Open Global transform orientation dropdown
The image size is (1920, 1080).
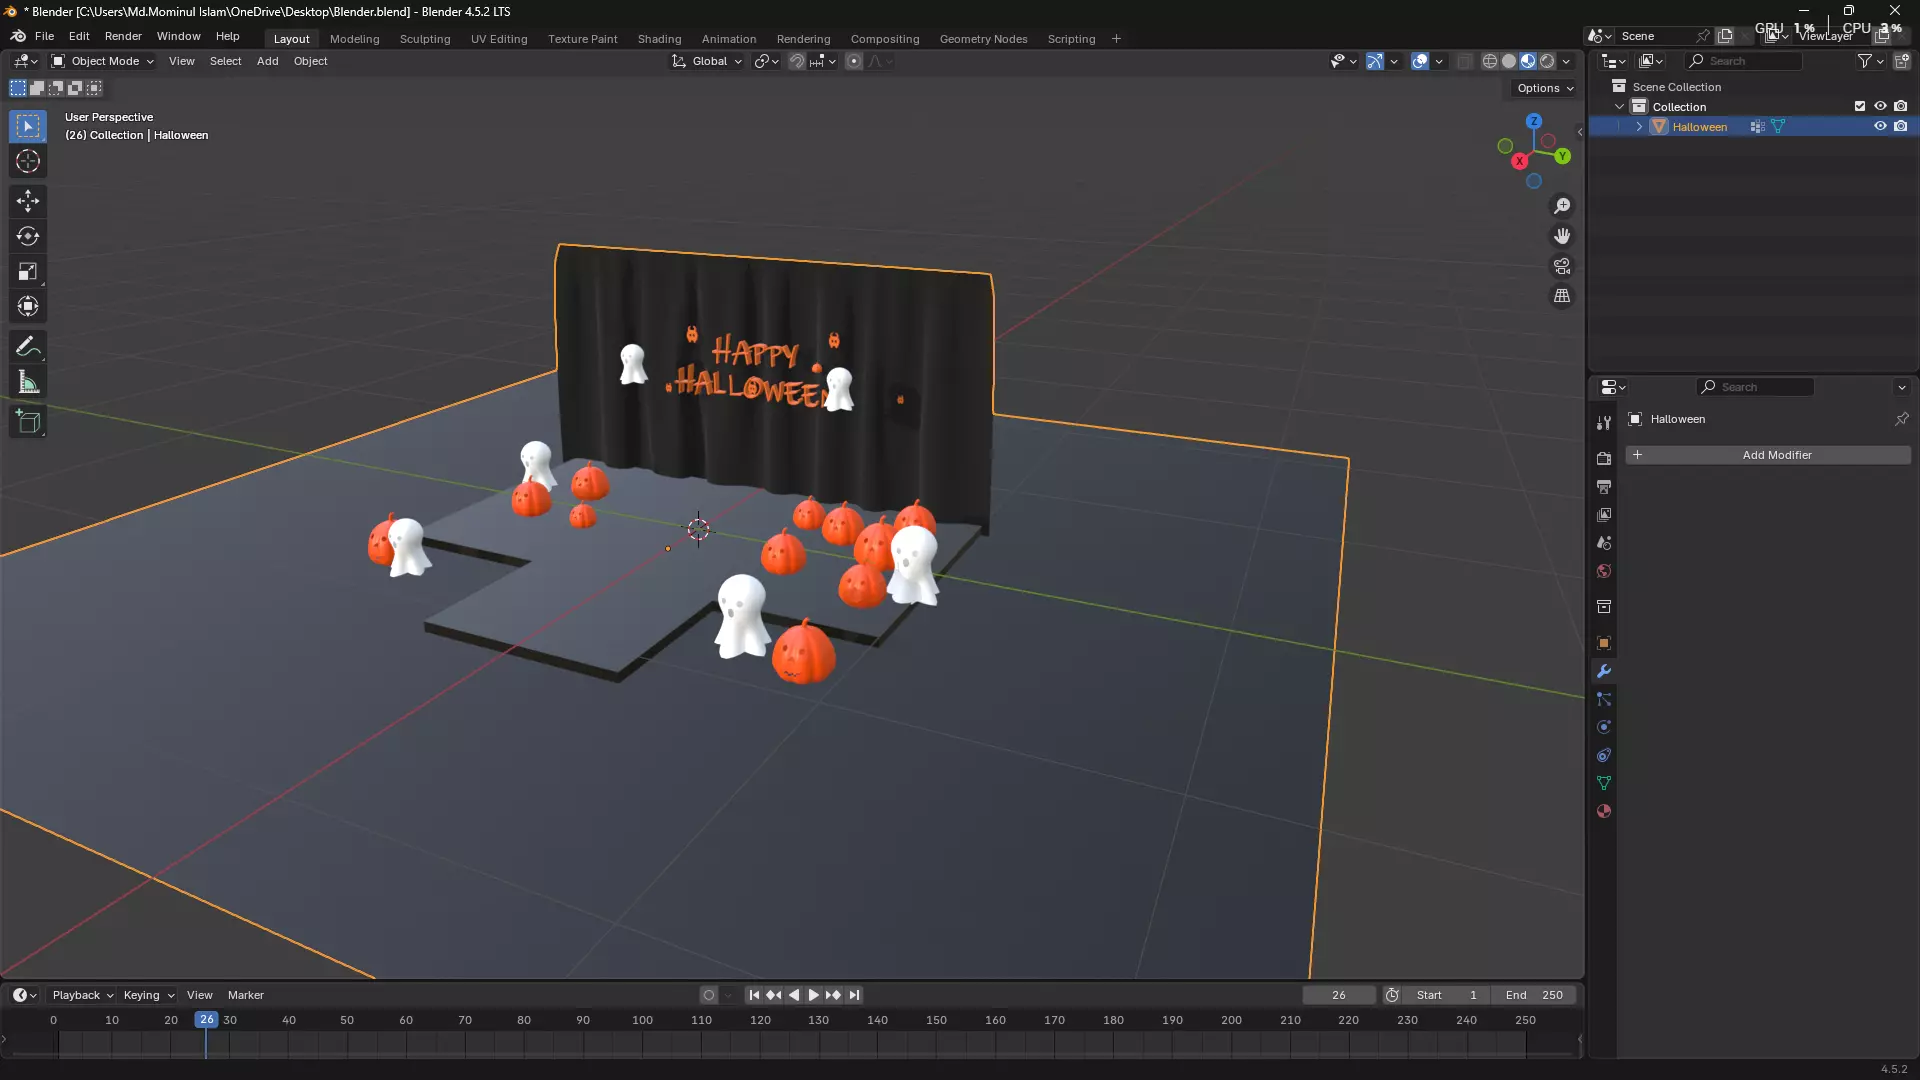pyautogui.click(x=707, y=61)
